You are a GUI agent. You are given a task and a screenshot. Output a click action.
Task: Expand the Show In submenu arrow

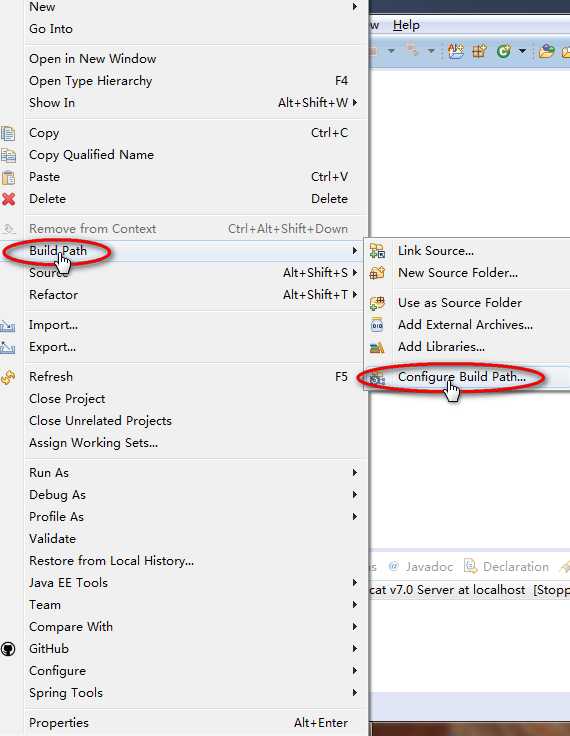[355, 103]
